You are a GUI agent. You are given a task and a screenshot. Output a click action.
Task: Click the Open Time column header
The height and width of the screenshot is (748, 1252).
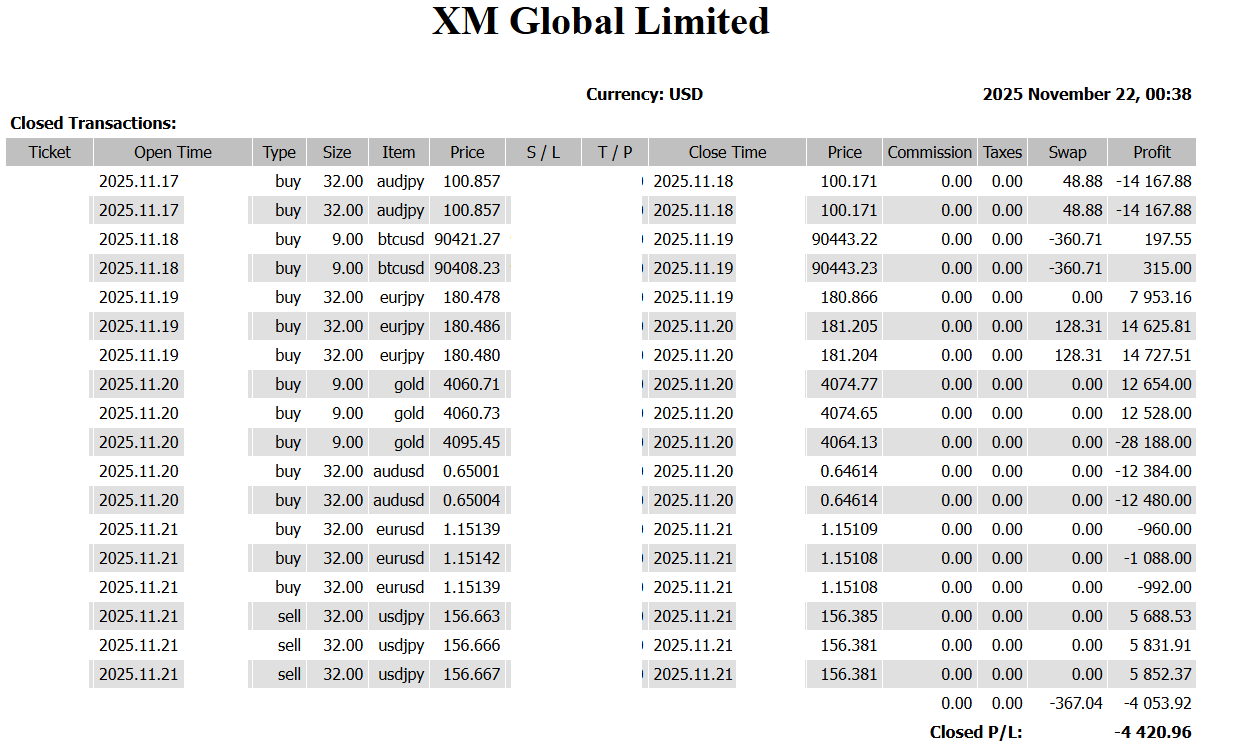click(173, 152)
